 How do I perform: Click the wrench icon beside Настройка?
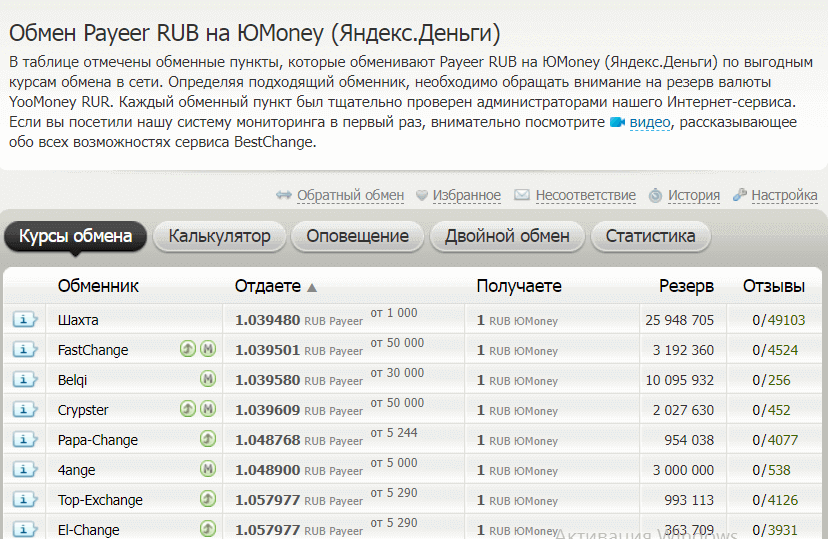coord(739,195)
